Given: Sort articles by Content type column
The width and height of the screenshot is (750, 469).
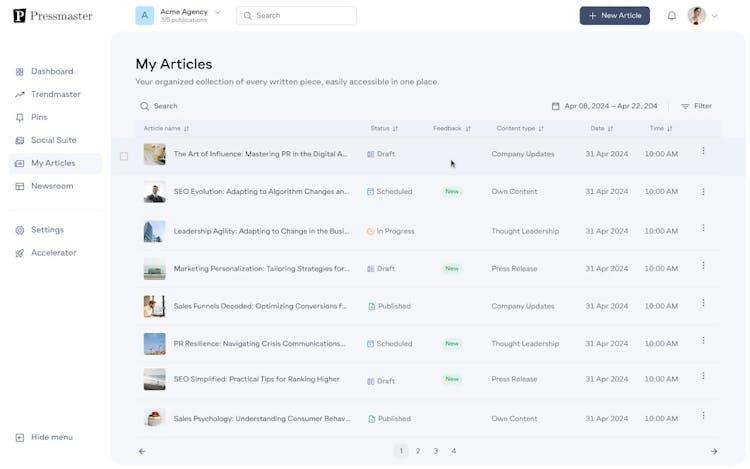Looking at the screenshot, I should (520, 128).
